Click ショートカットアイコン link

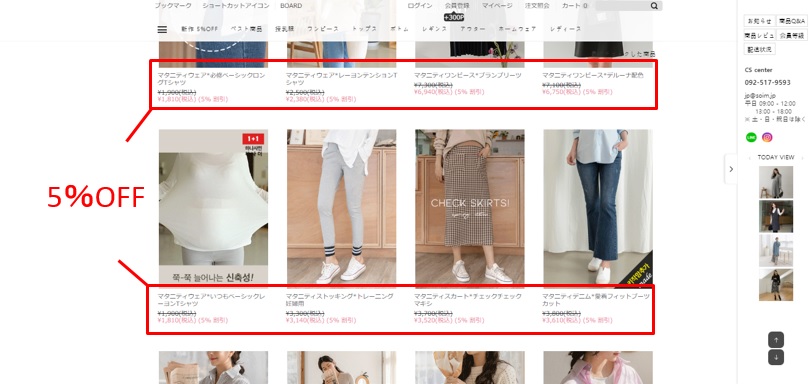[x=236, y=6]
